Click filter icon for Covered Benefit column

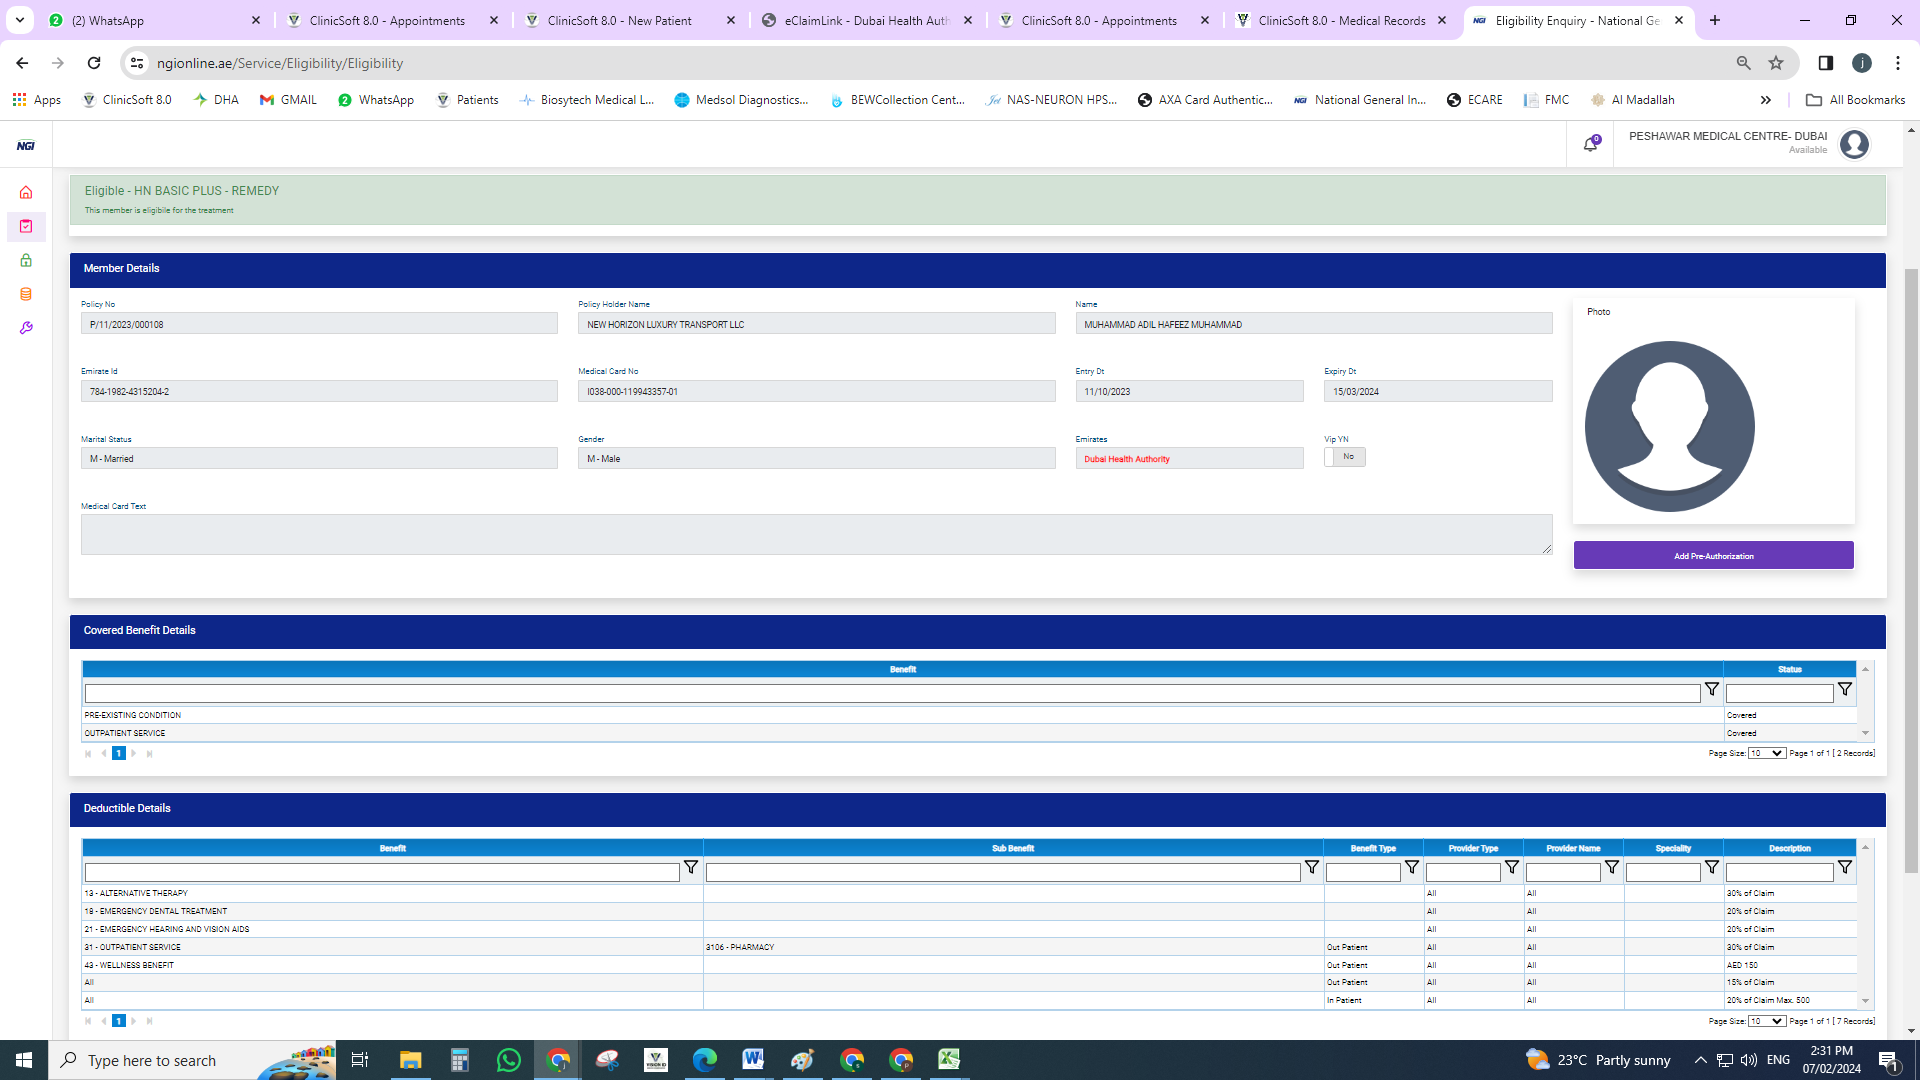point(1711,689)
